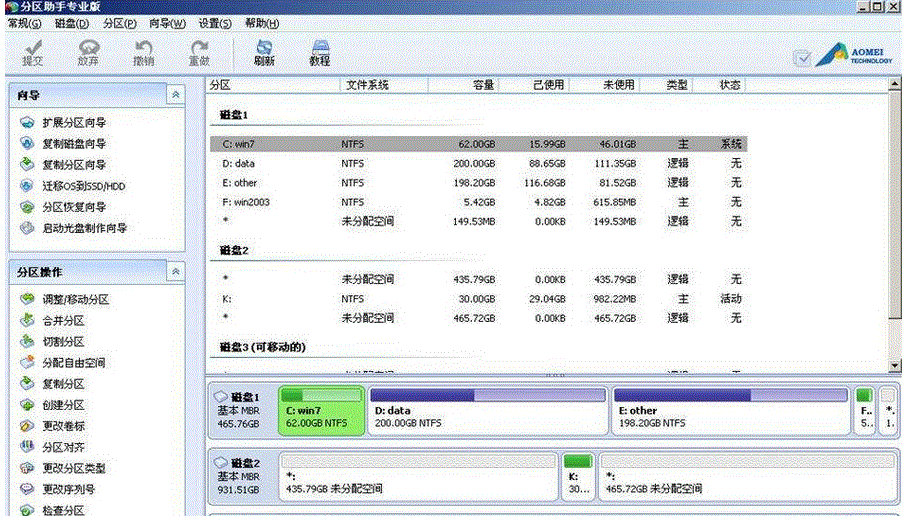Click the 重做 (Redo) toolbar icon
902x516 pixels.
coord(199,52)
